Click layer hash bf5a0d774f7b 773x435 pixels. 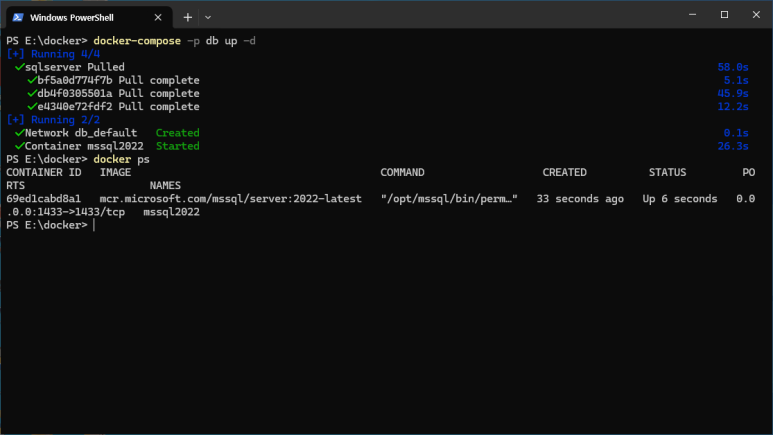[75, 80]
